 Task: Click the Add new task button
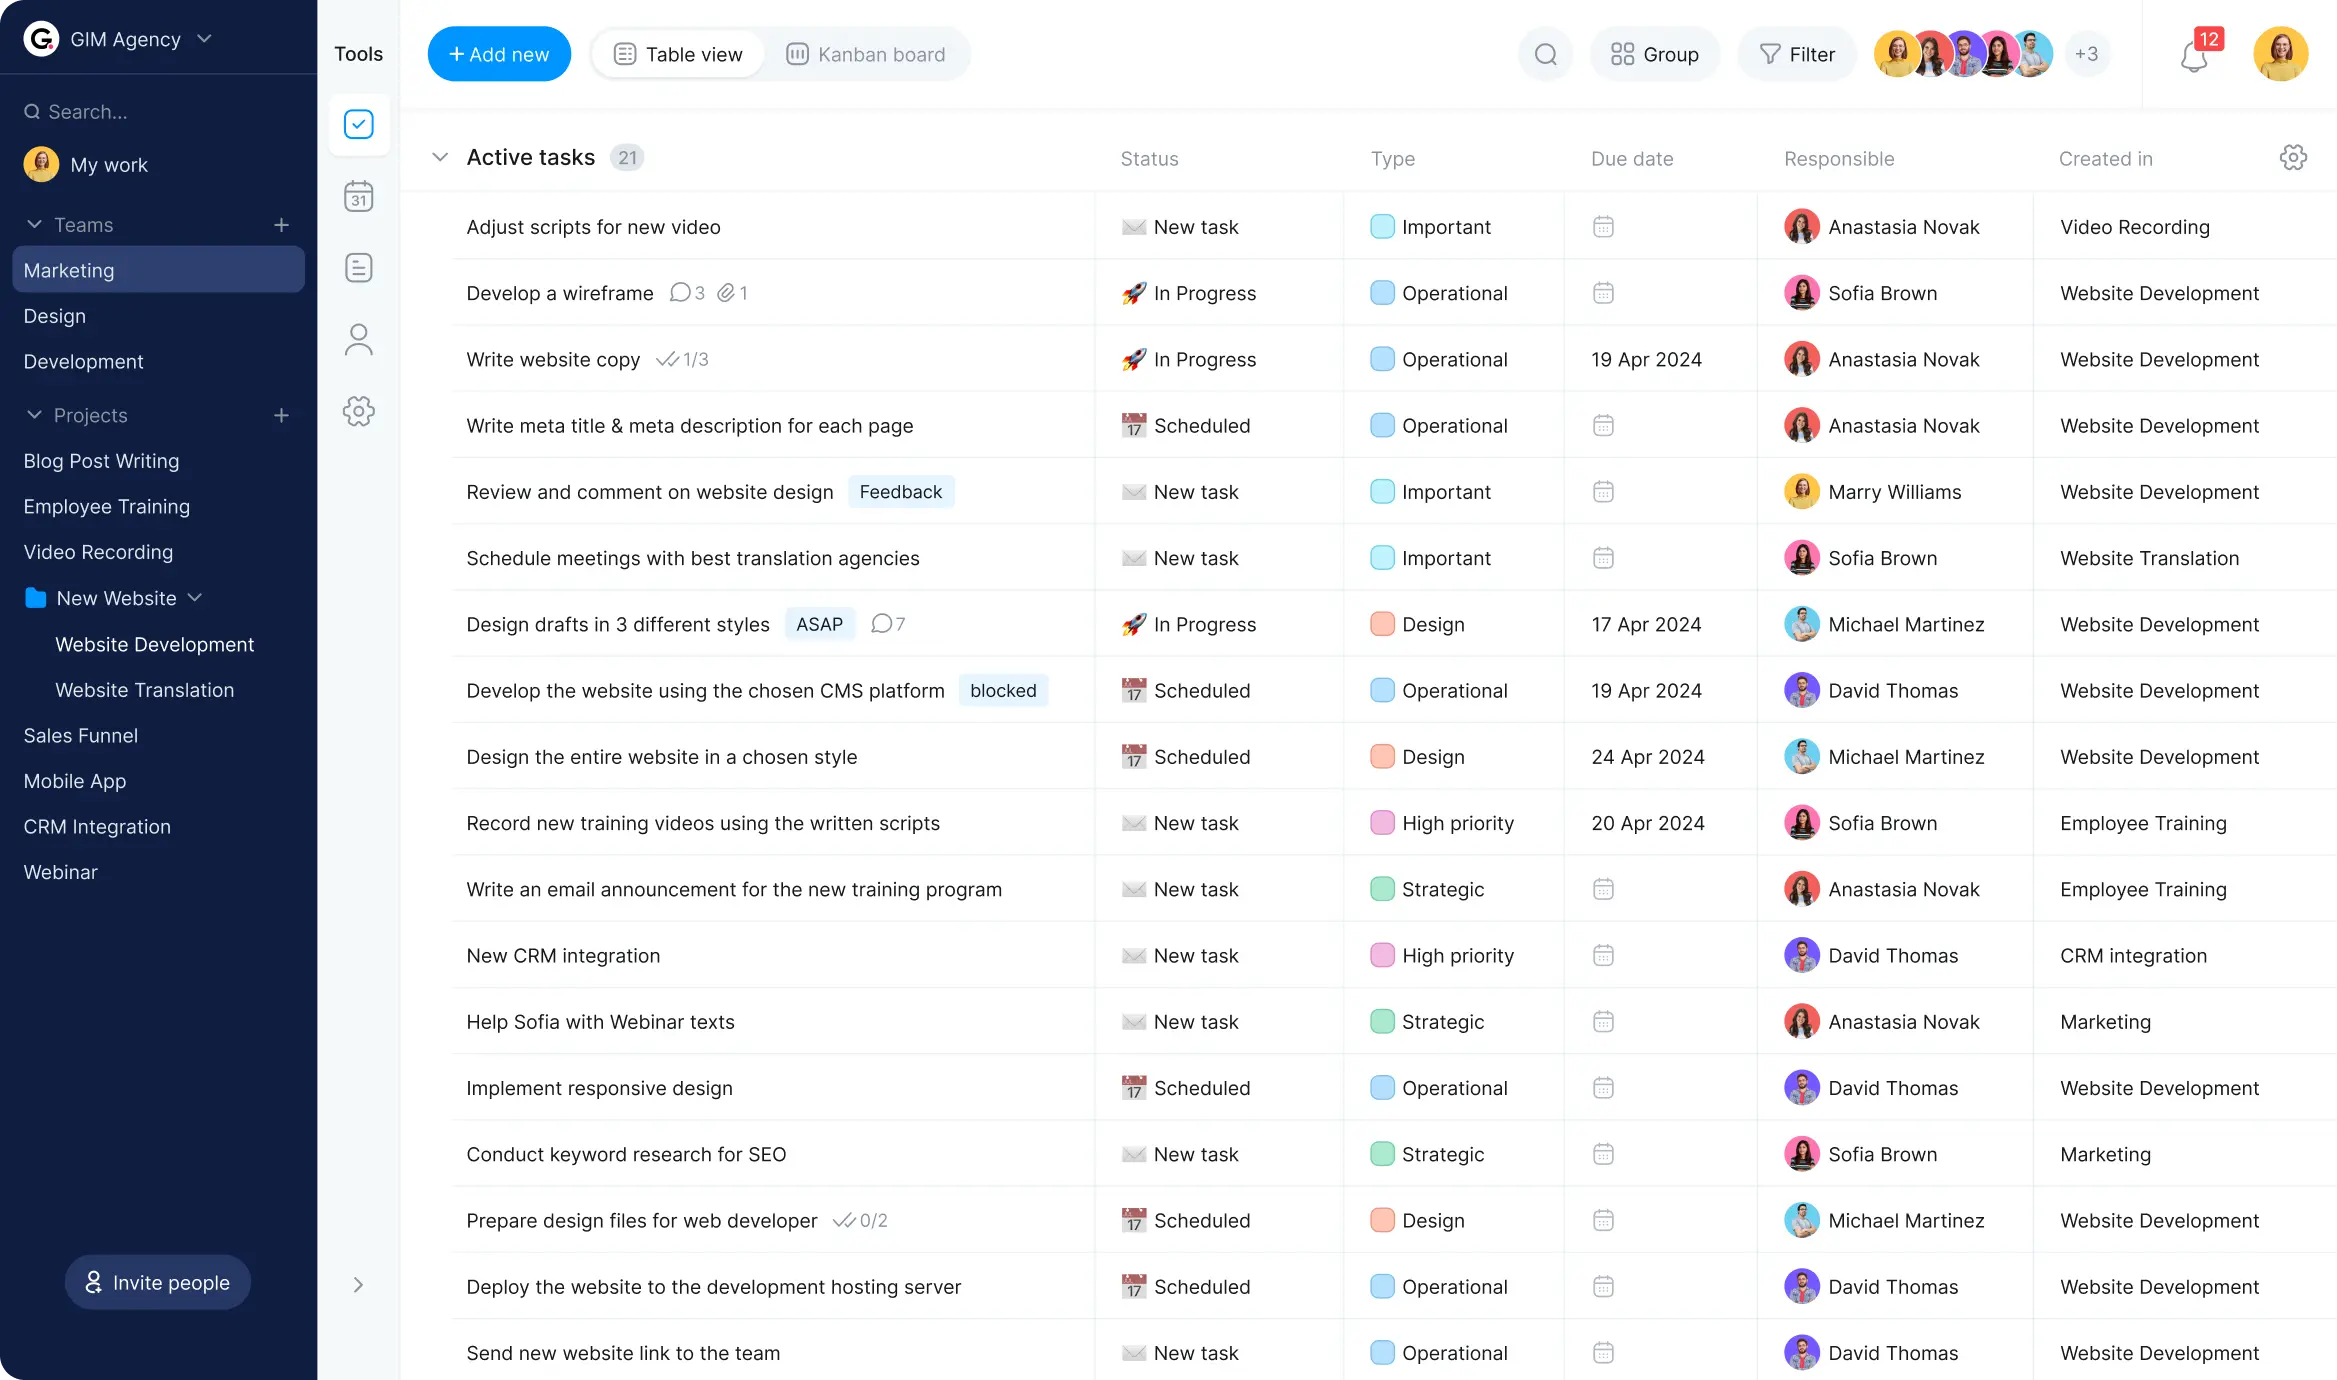[x=499, y=54]
